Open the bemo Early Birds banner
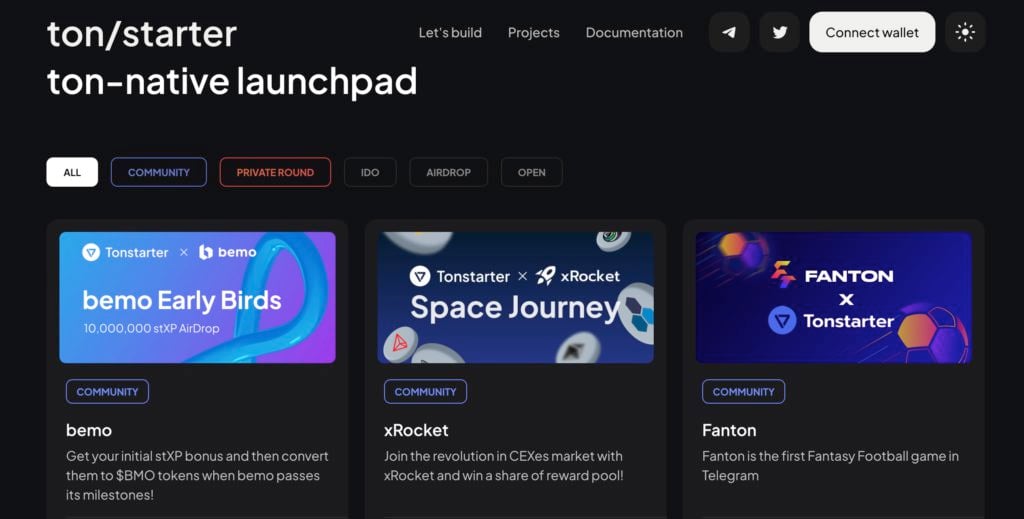This screenshot has width=1024, height=519. click(x=197, y=297)
